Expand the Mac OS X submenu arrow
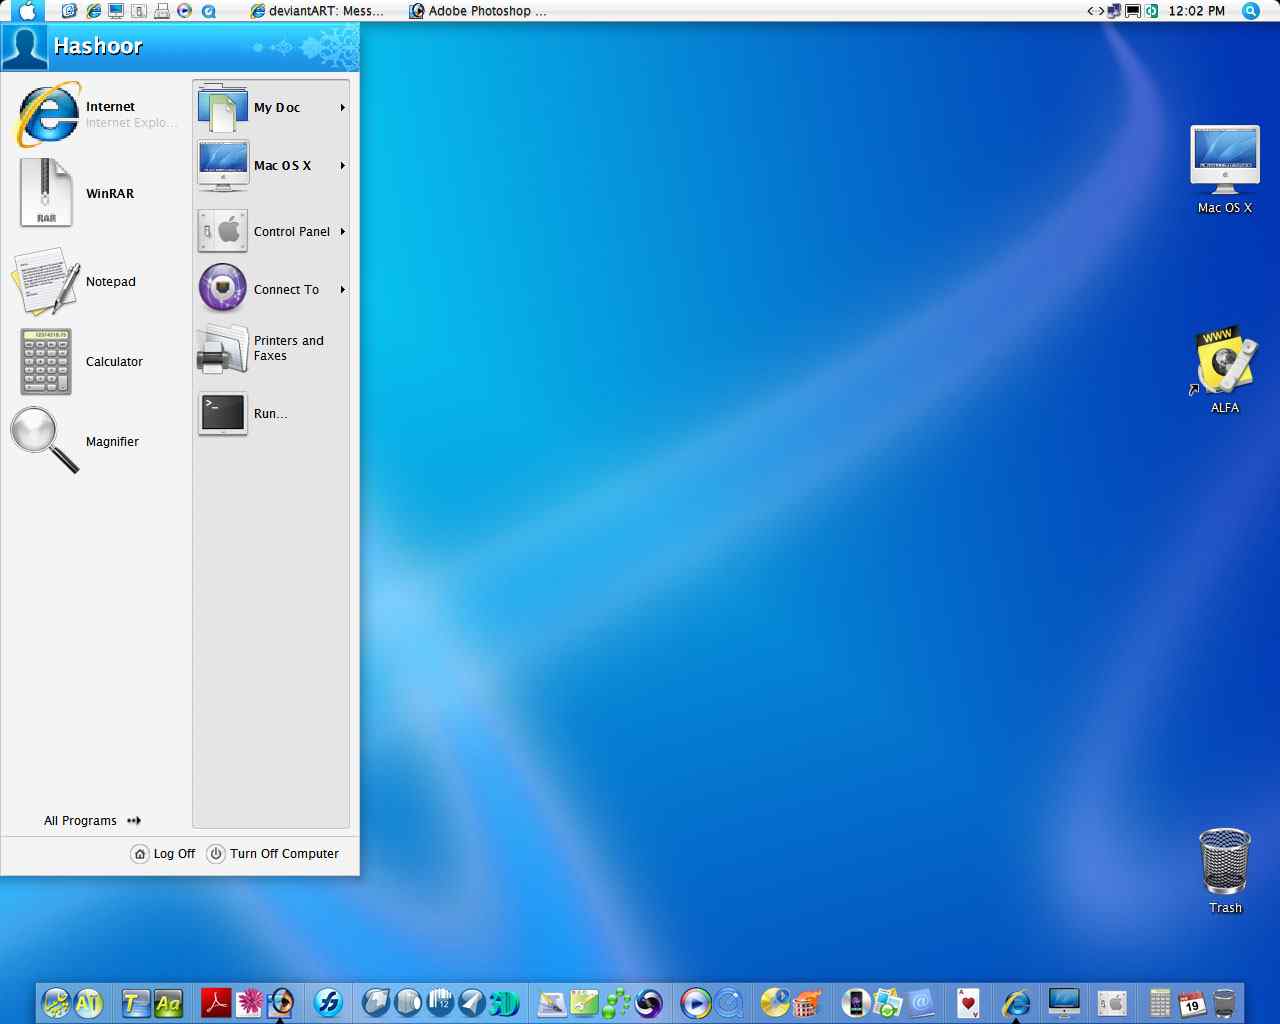Viewport: 1280px width, 1024px height. (343, 166)
